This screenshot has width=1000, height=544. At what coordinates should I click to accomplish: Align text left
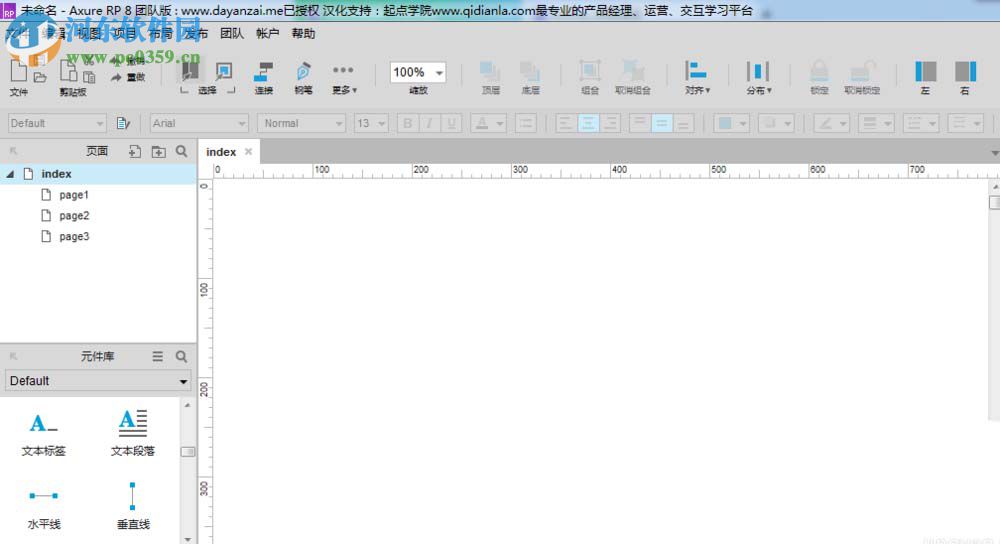tap(565, 123)
